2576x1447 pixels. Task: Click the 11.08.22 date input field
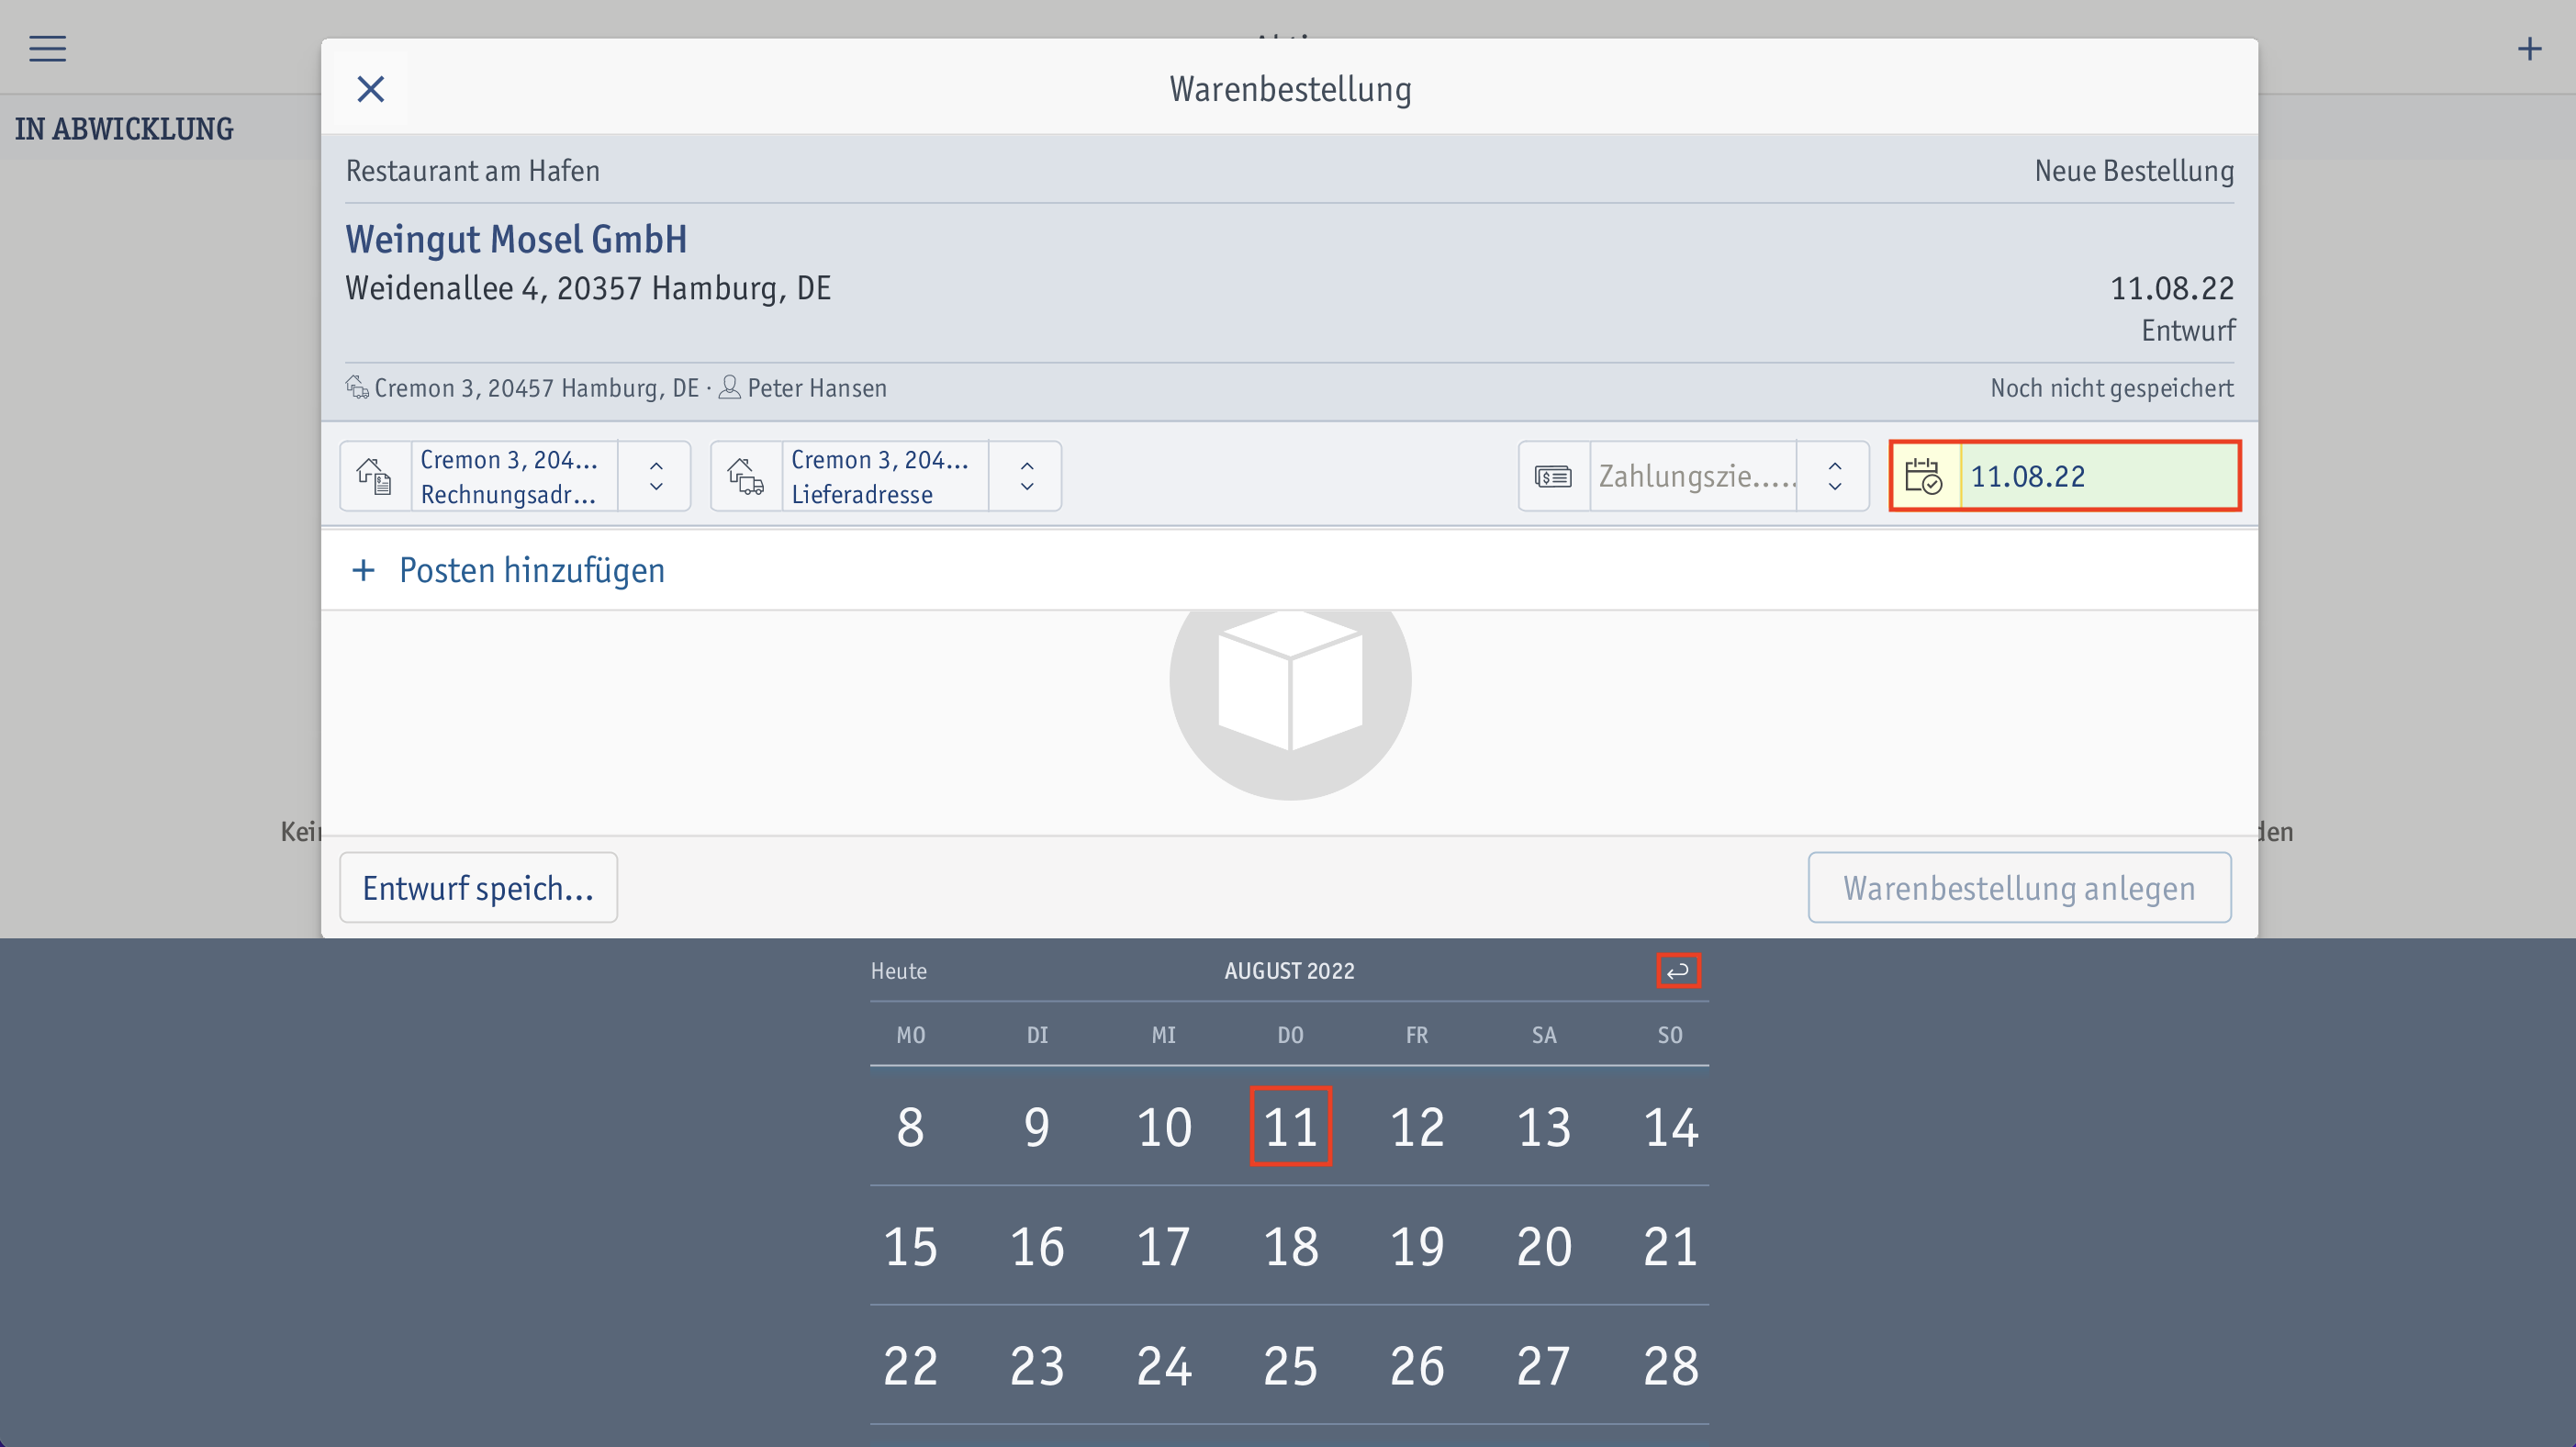pos(2099,476)
